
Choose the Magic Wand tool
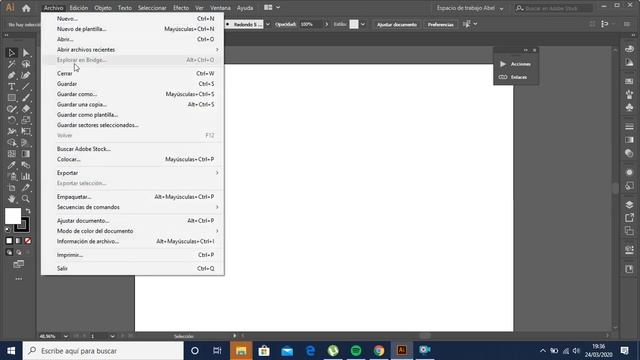[x=11, y=64]
